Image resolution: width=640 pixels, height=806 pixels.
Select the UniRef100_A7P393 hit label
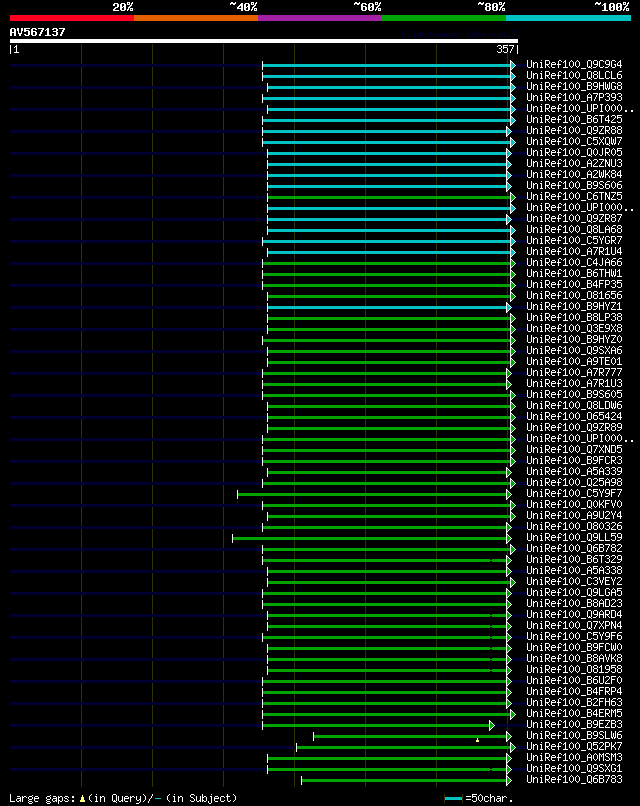[574, 97]
